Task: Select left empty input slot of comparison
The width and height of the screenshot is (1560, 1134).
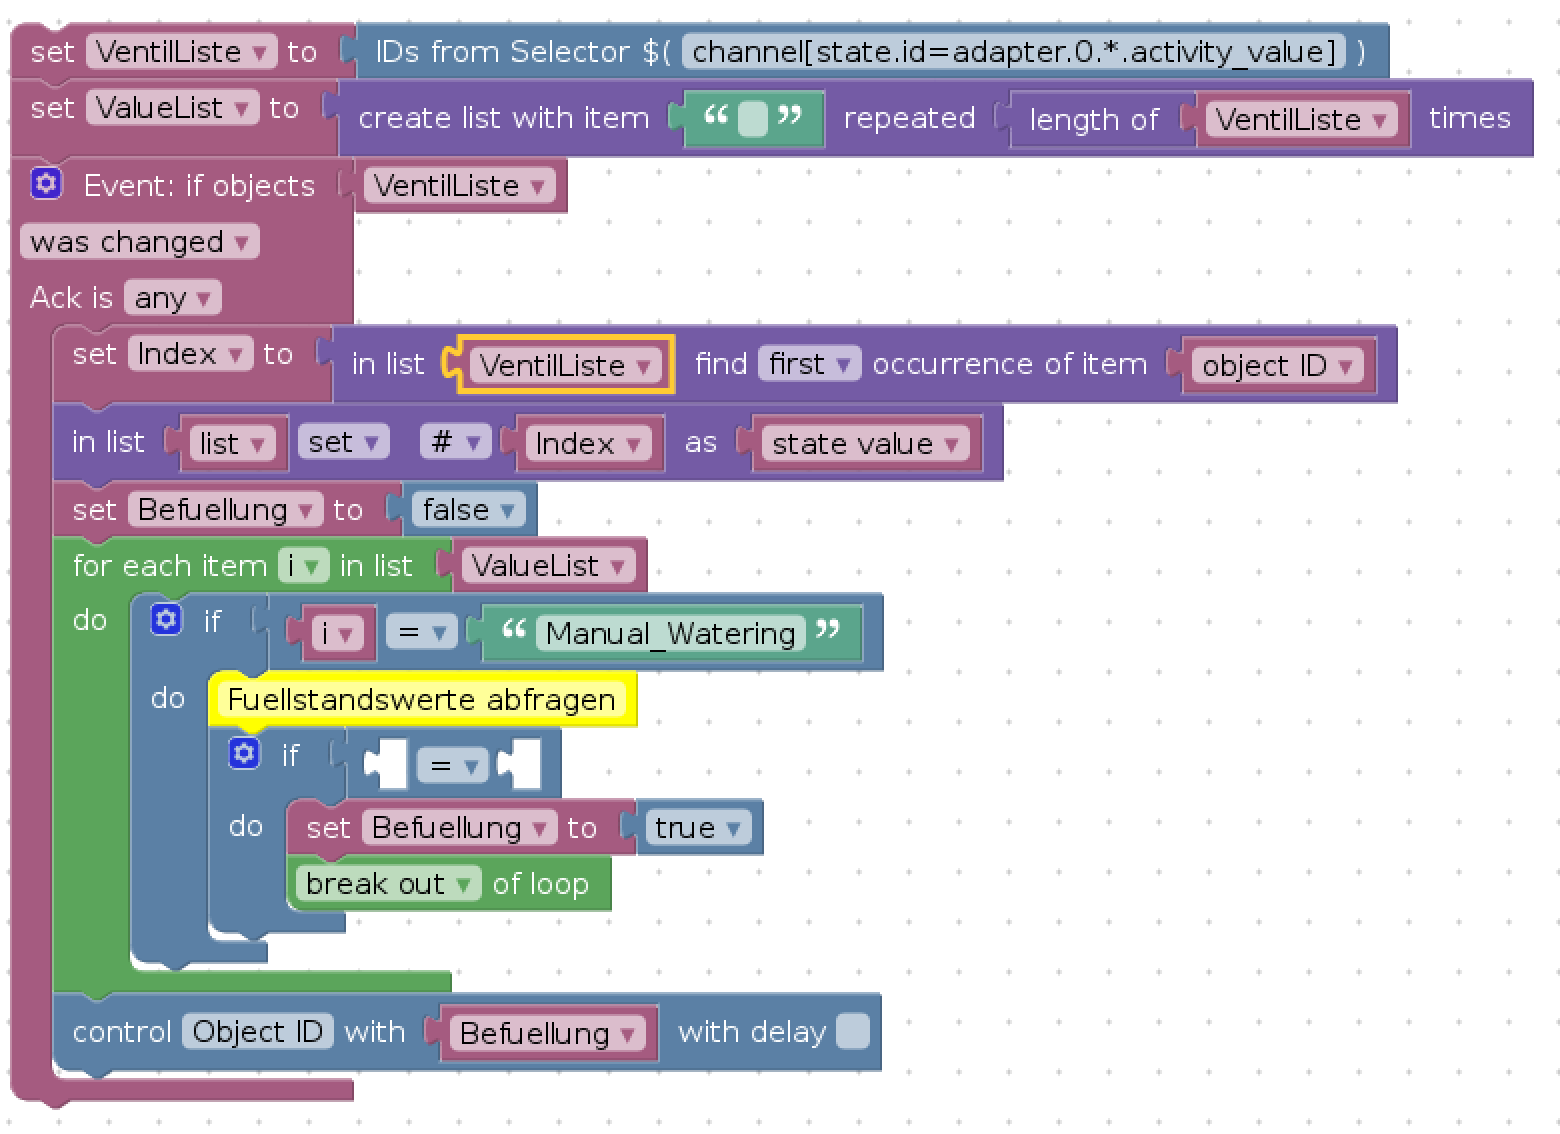Action: click(387, 766)
